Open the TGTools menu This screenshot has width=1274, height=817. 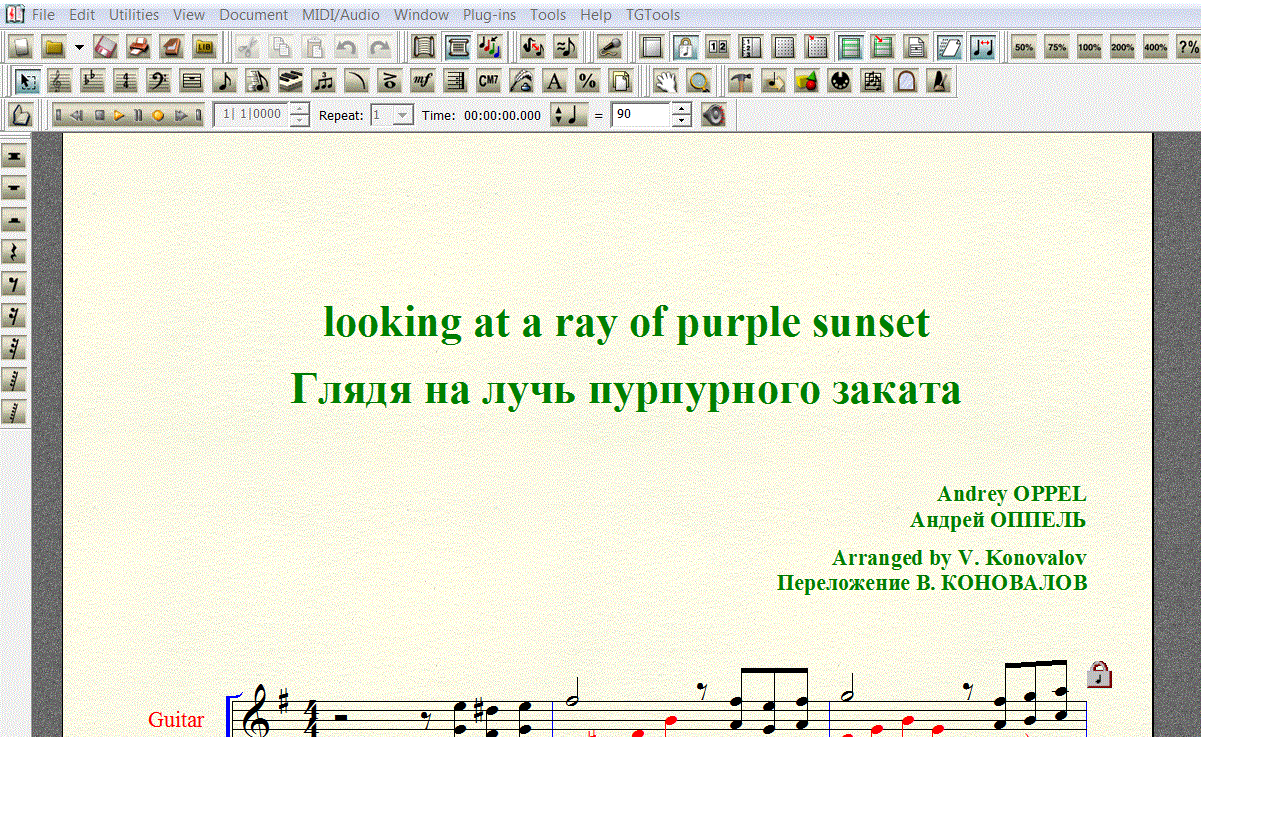point(653,15)
